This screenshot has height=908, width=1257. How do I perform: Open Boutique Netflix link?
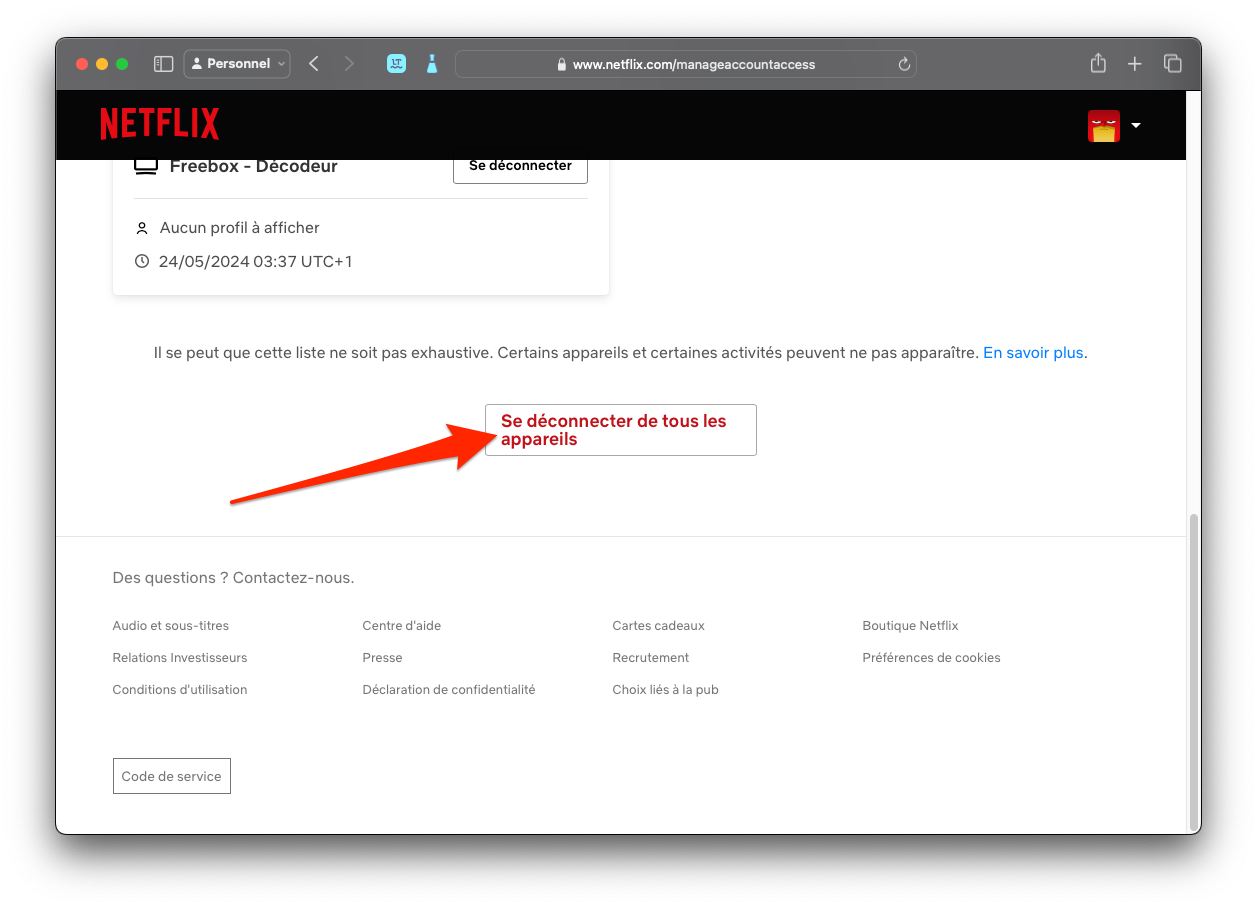[x=911, y=626]
